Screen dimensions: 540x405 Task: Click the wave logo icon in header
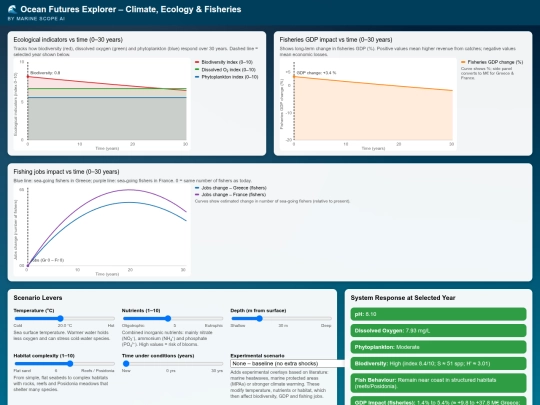tap(12, 9)
